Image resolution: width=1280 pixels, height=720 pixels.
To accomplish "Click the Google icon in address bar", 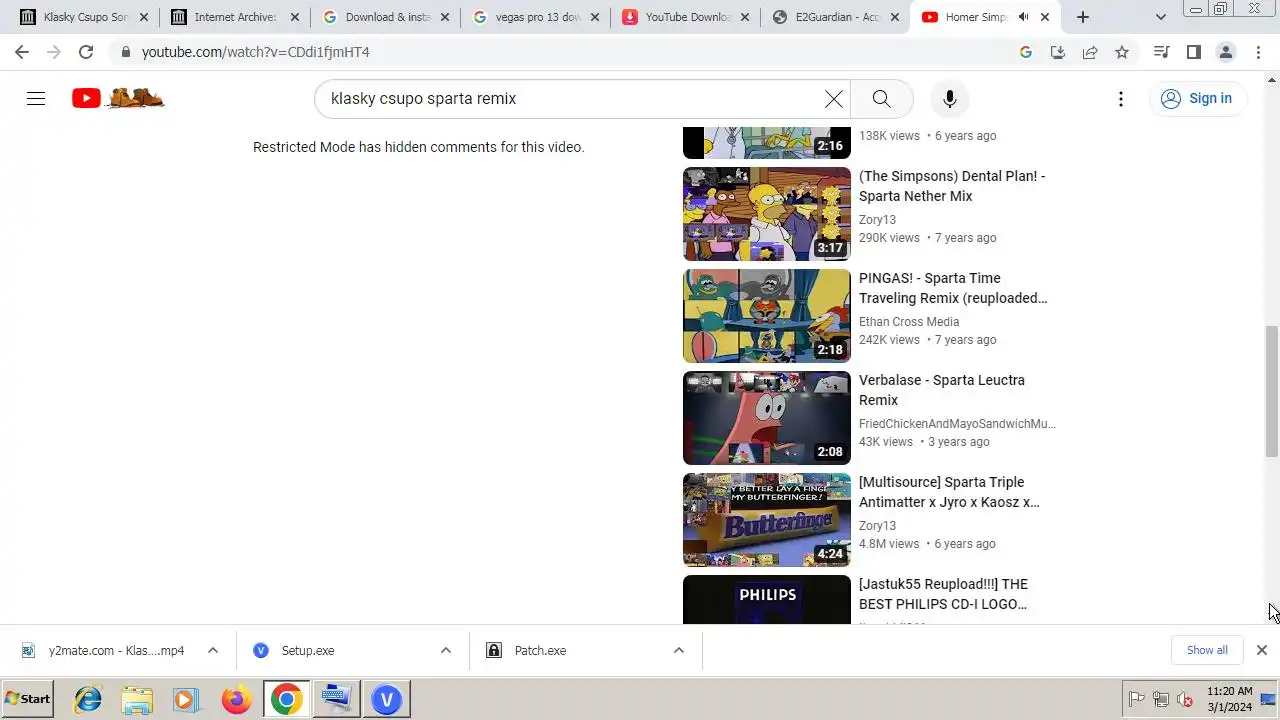I will (1026, 52).
